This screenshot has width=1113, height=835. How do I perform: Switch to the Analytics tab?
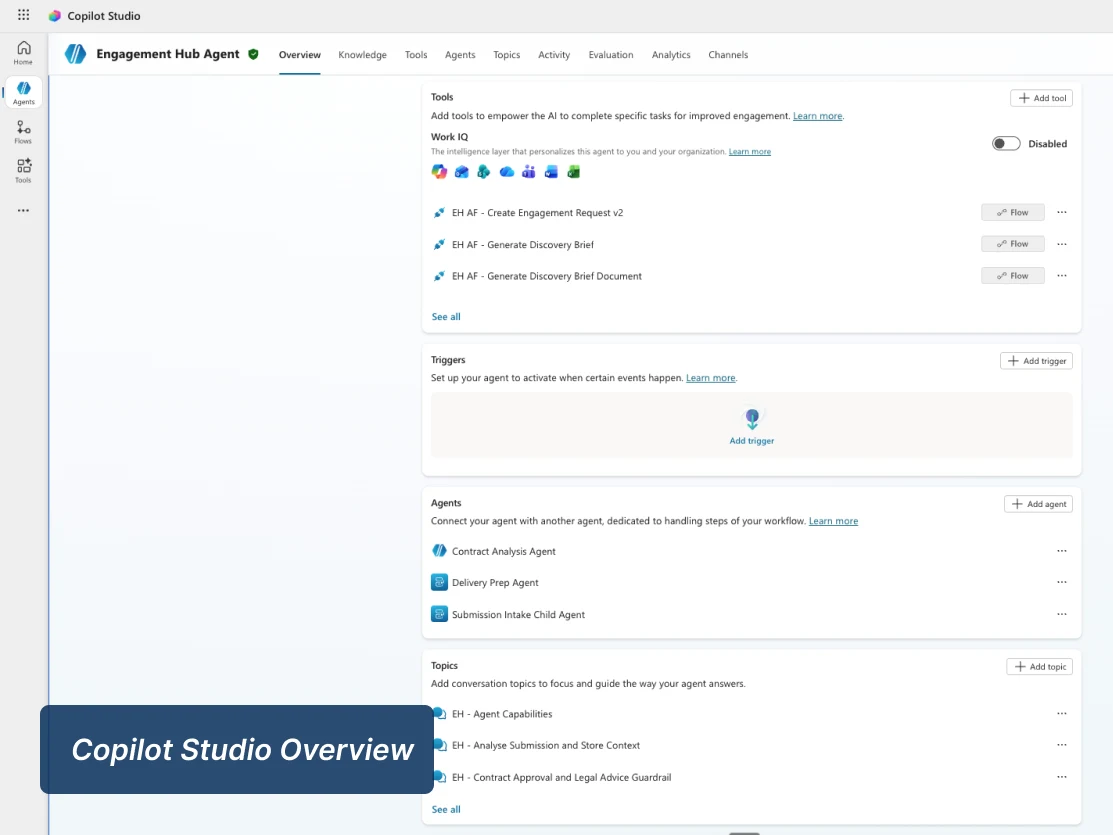pyautogui.click(x=671, y=55)
